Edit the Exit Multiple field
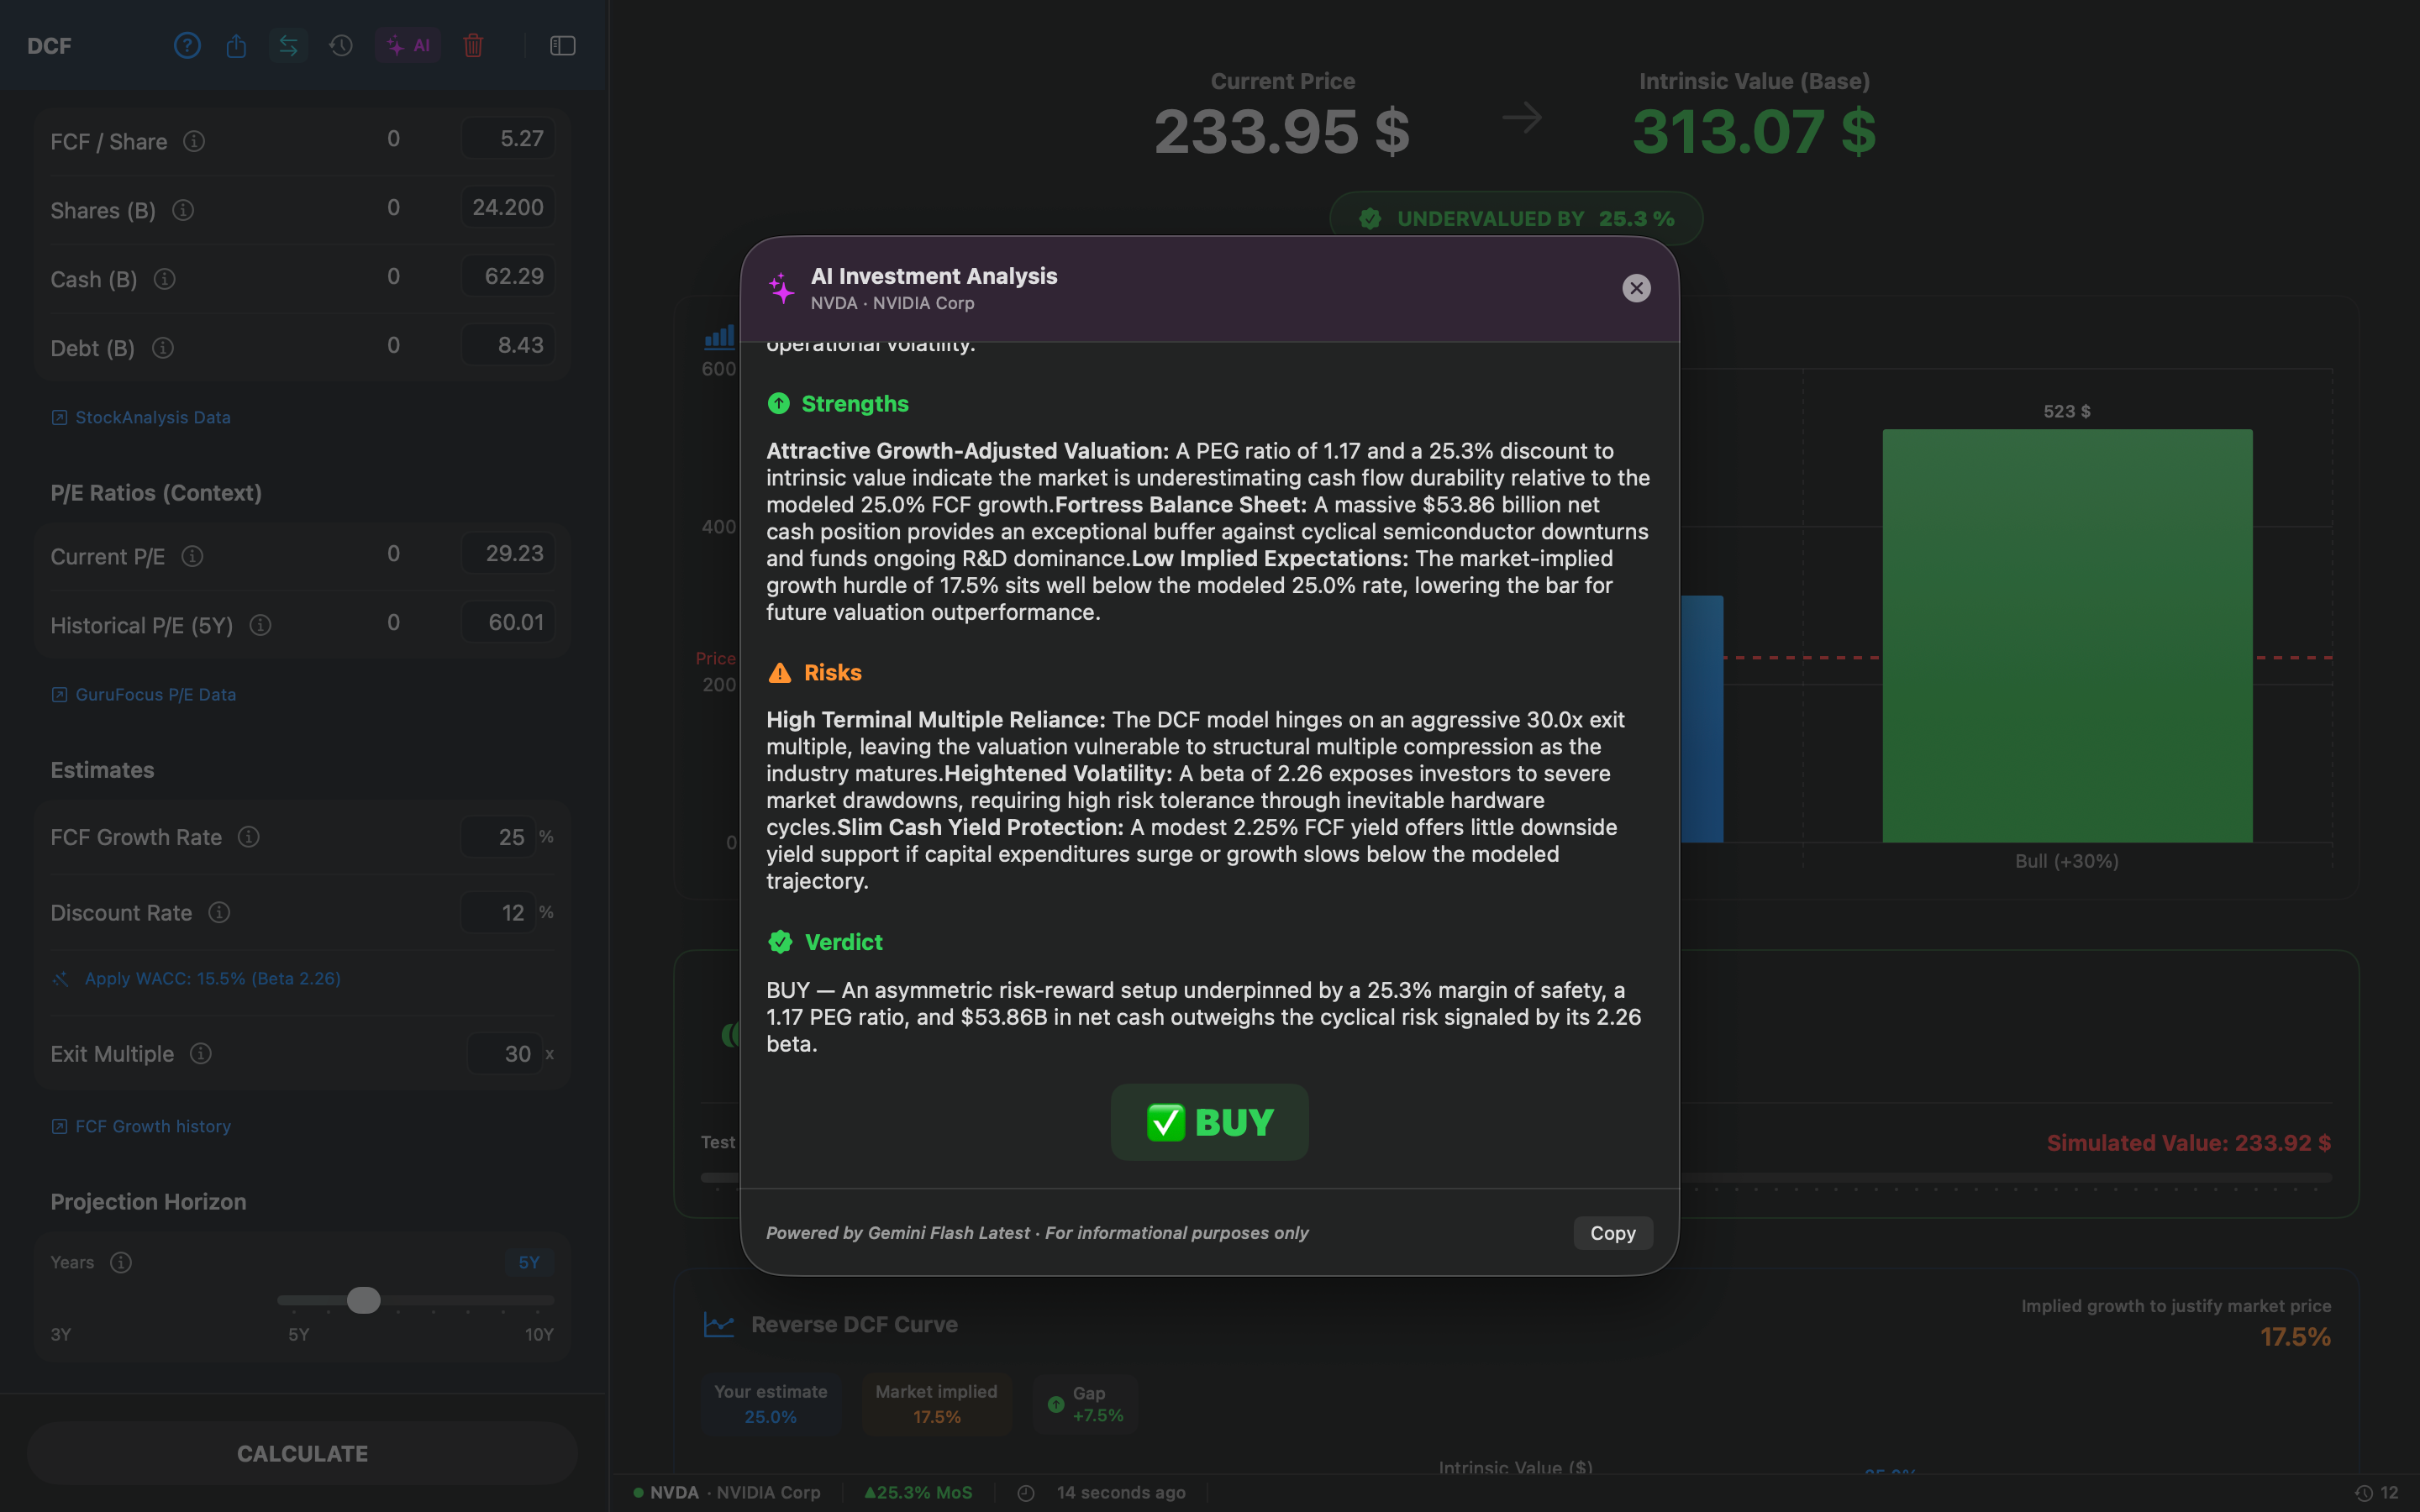 (504, 1054)
